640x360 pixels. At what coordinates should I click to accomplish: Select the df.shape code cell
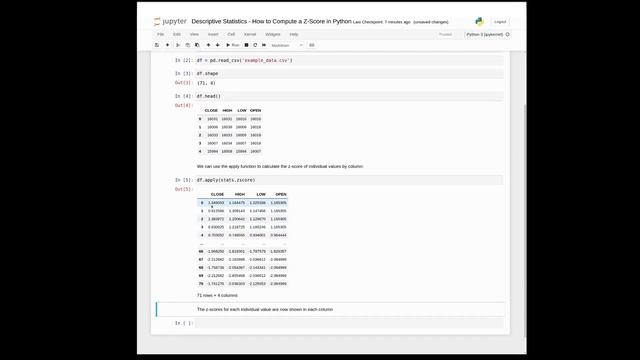pyautogui.click(x=349, y=73)
